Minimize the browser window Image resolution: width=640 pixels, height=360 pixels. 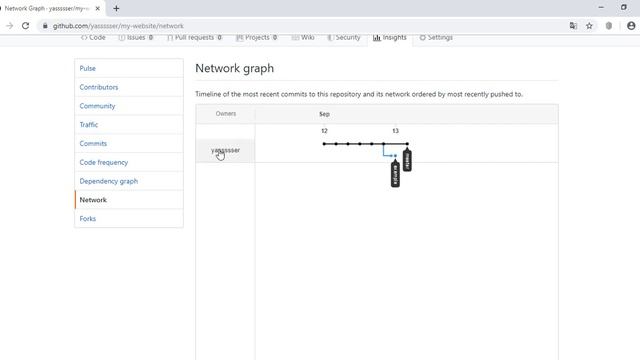601,7
